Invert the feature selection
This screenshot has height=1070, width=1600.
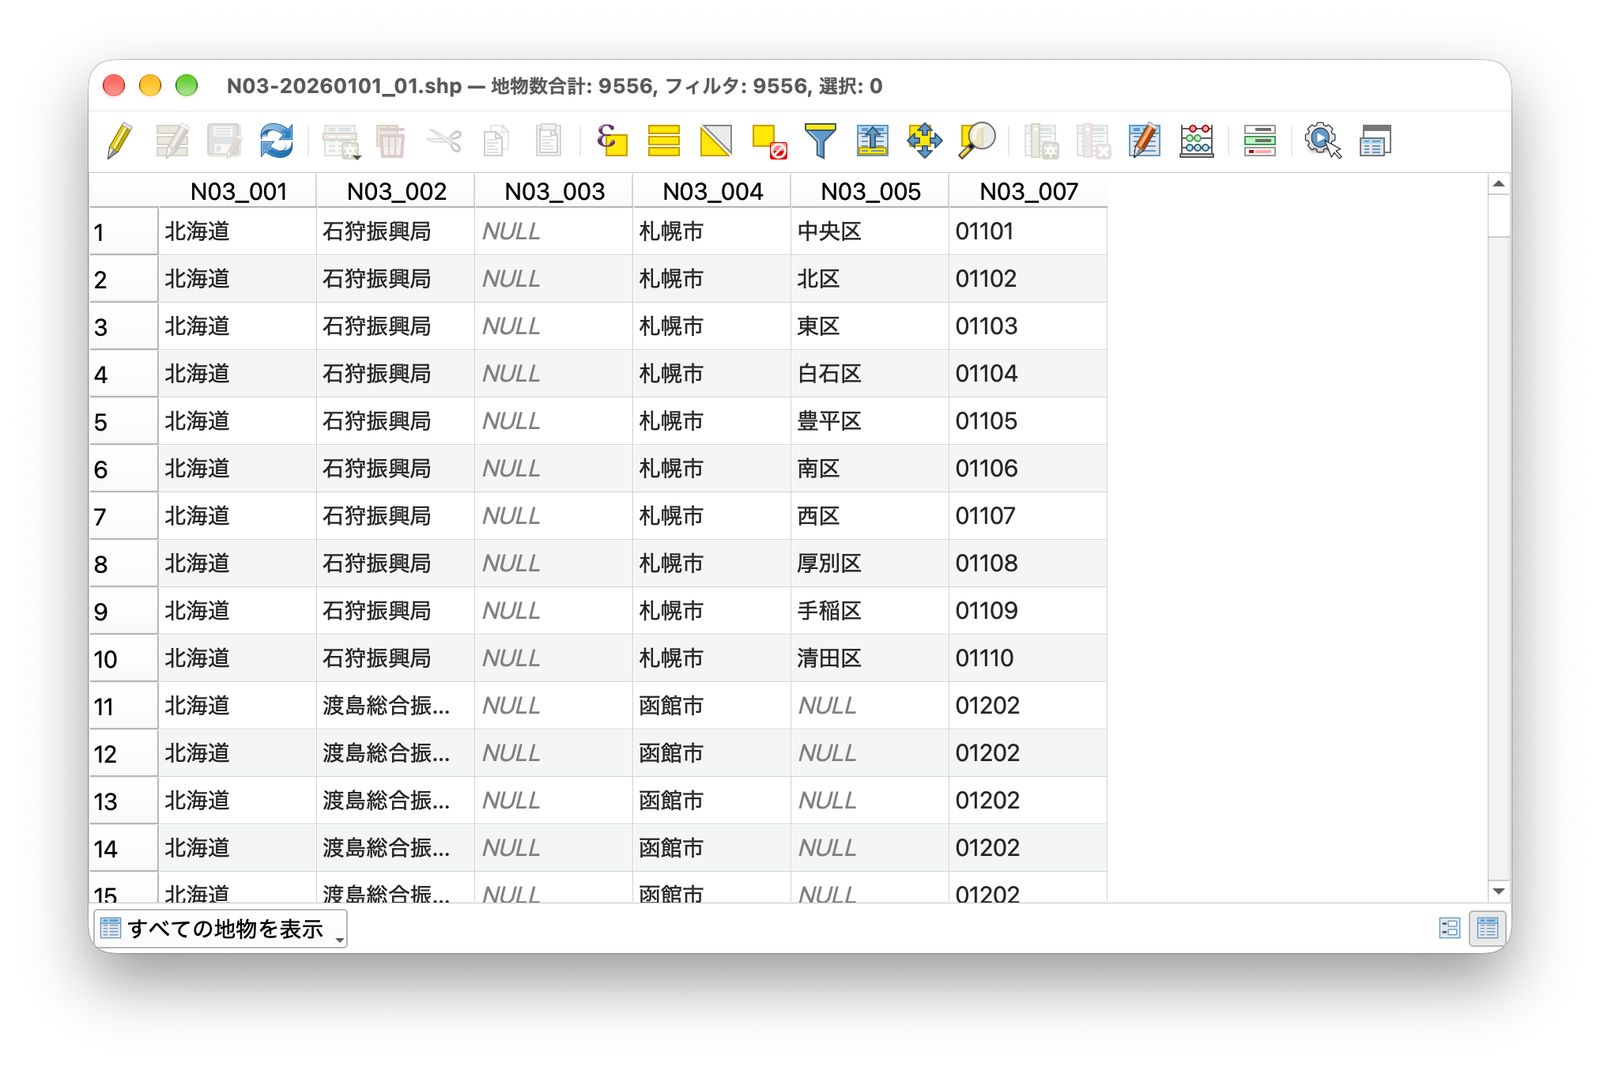pos(716,141)
